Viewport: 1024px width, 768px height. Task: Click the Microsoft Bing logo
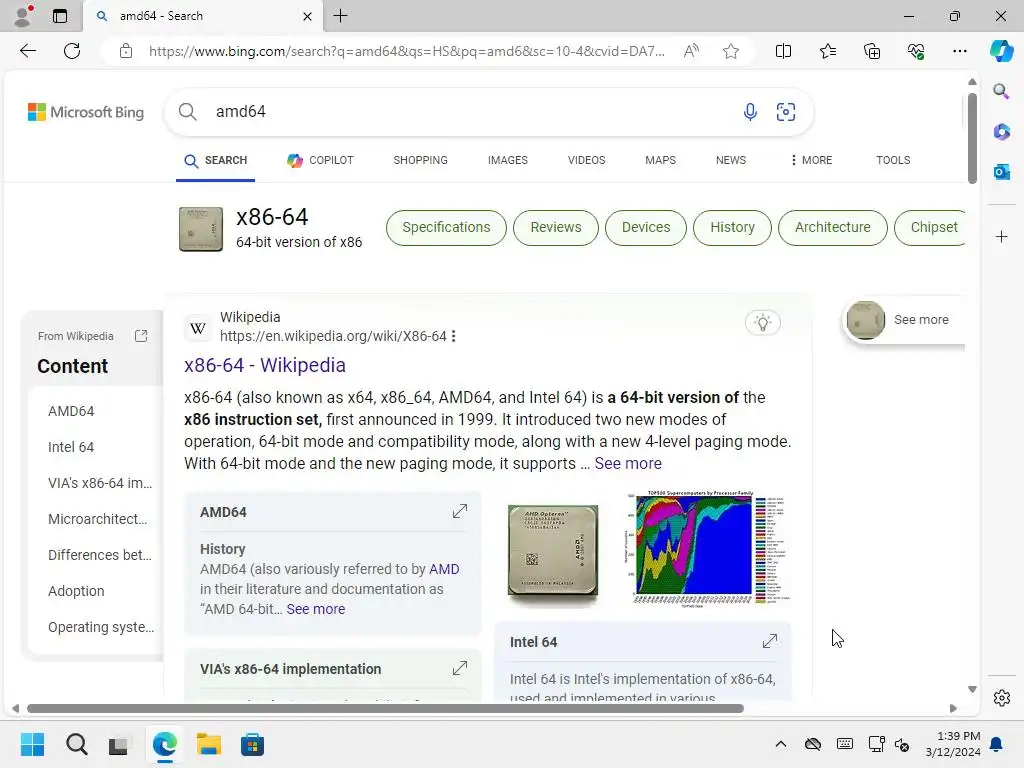(x=86, y=112)
